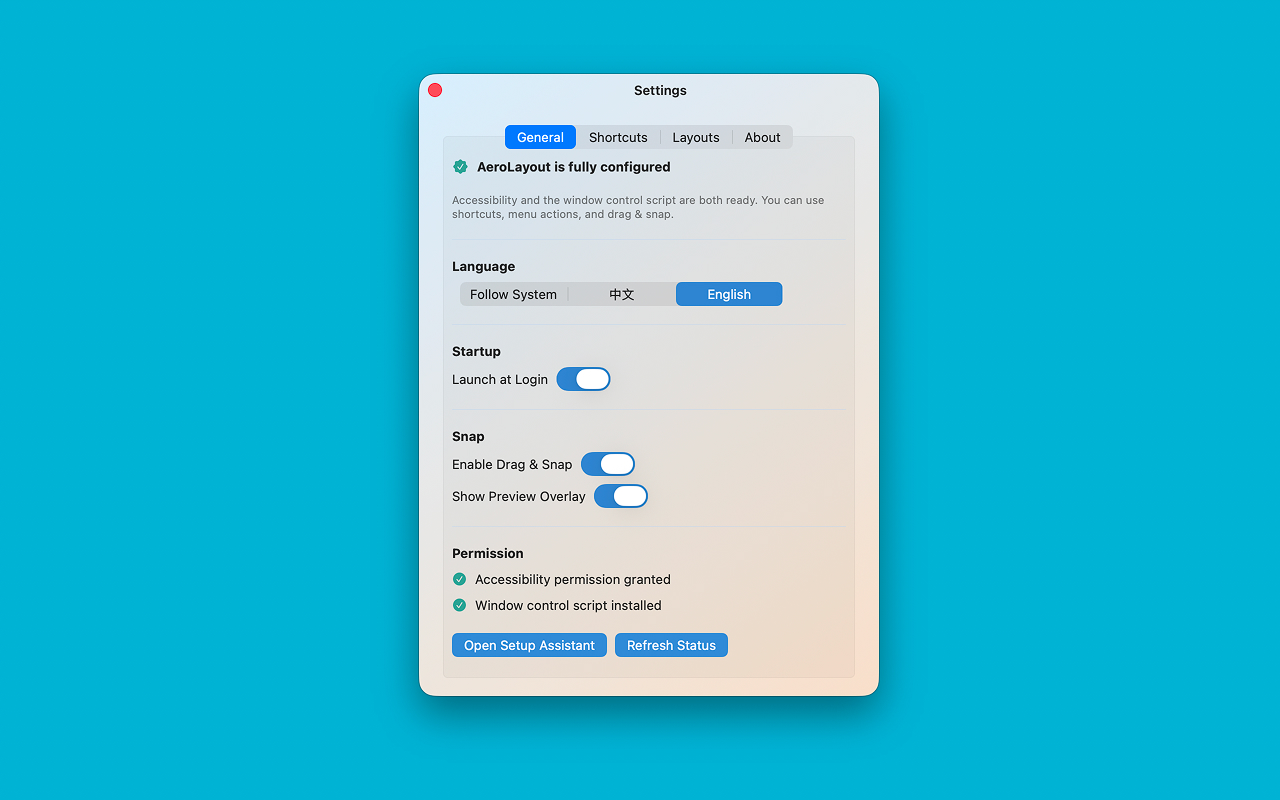The width and height of the screenshot is (1280, 800).
Task: Select the General tab
Action: click(540, 137)
